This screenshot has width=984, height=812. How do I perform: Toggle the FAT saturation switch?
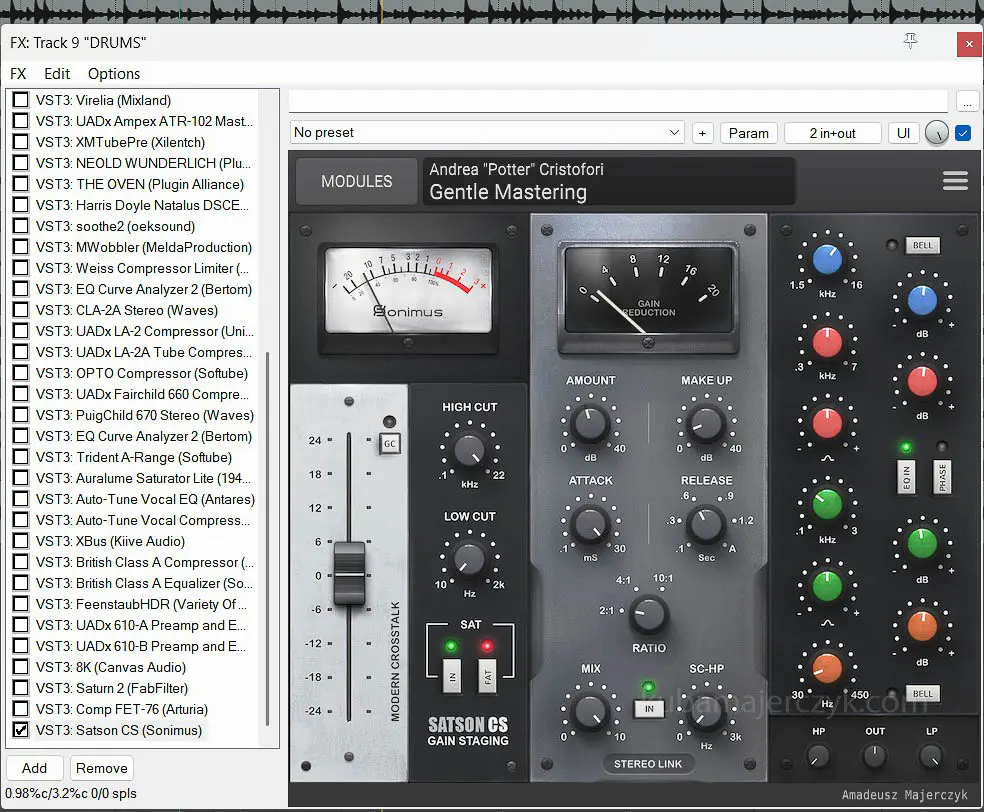(x=488, y=677)
